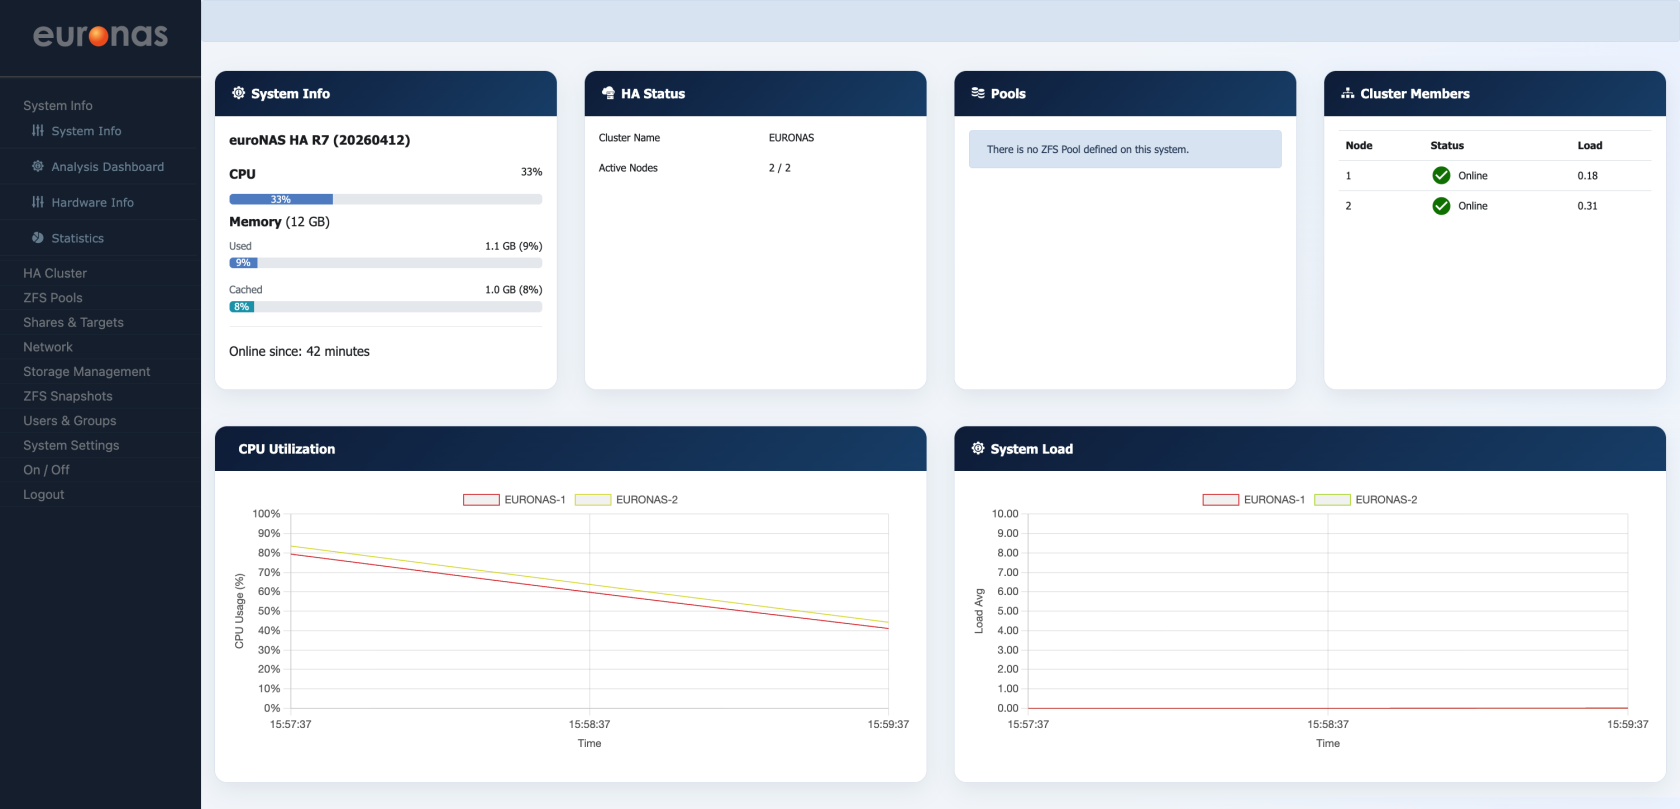
Task: Click the CPU 33% usage progress bar
Action: (386, 200)
